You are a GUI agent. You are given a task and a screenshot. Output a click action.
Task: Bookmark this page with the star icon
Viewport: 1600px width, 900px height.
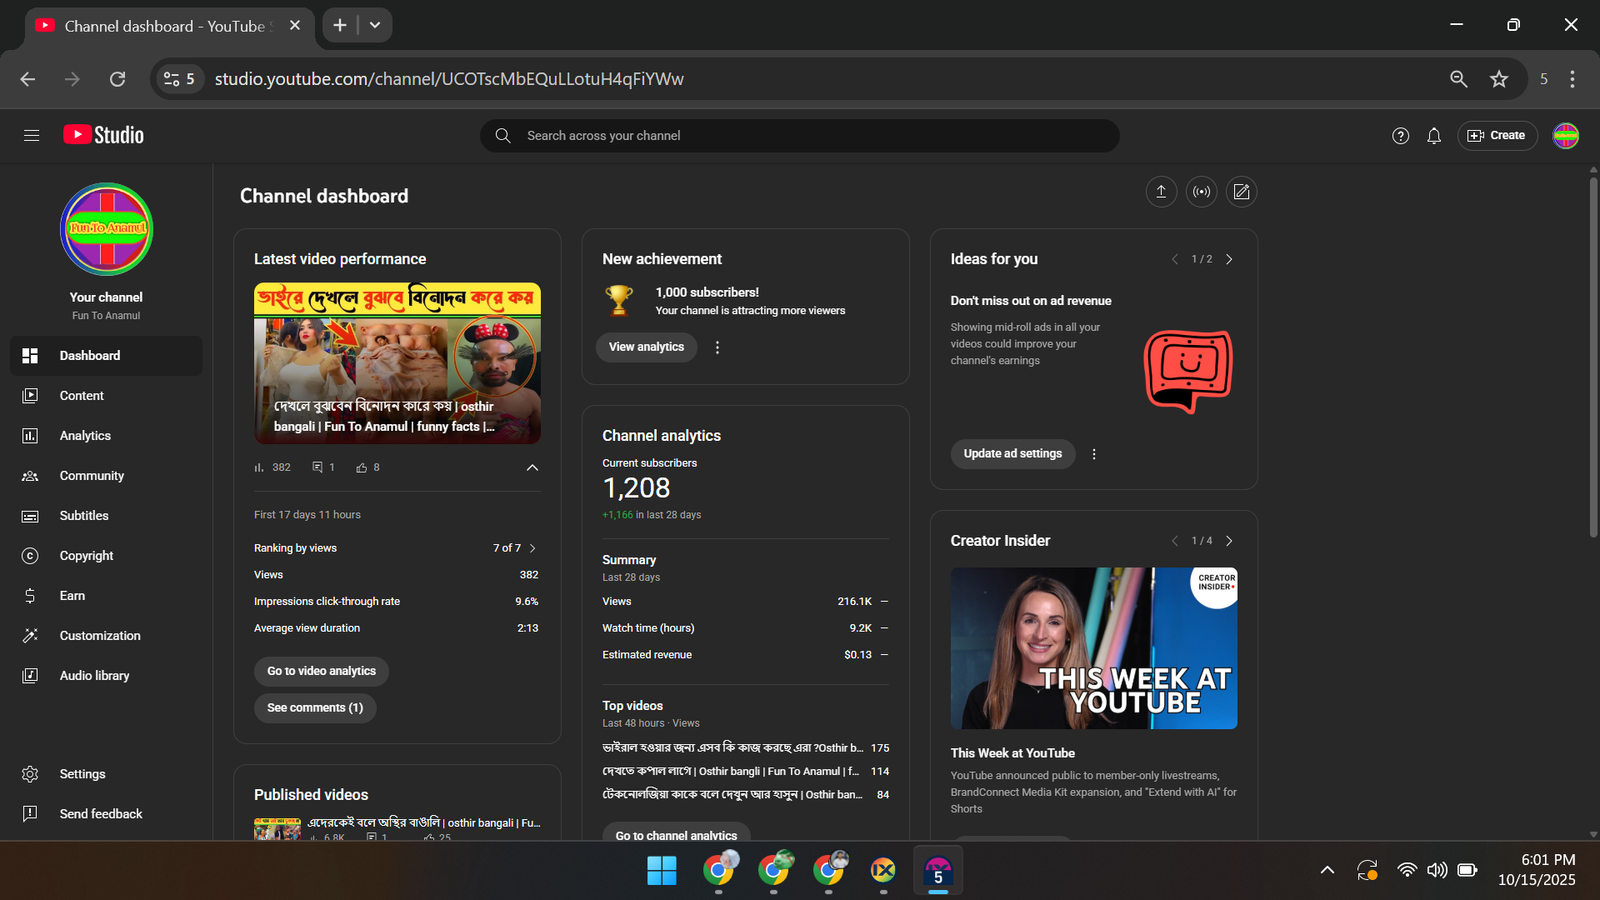click(1498, 79)
